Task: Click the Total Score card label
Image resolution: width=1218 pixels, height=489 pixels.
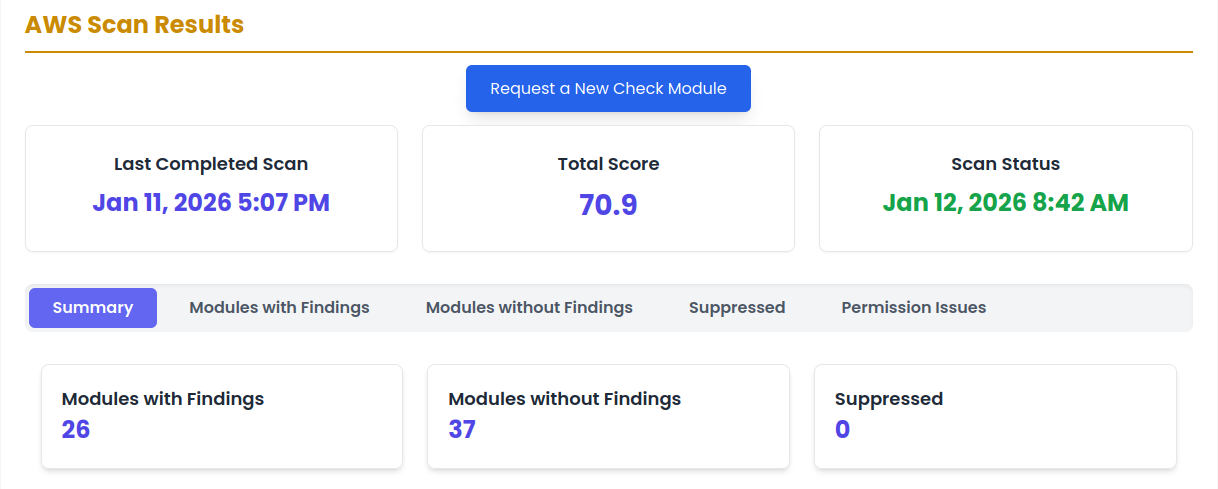Action: click(608, 164)
